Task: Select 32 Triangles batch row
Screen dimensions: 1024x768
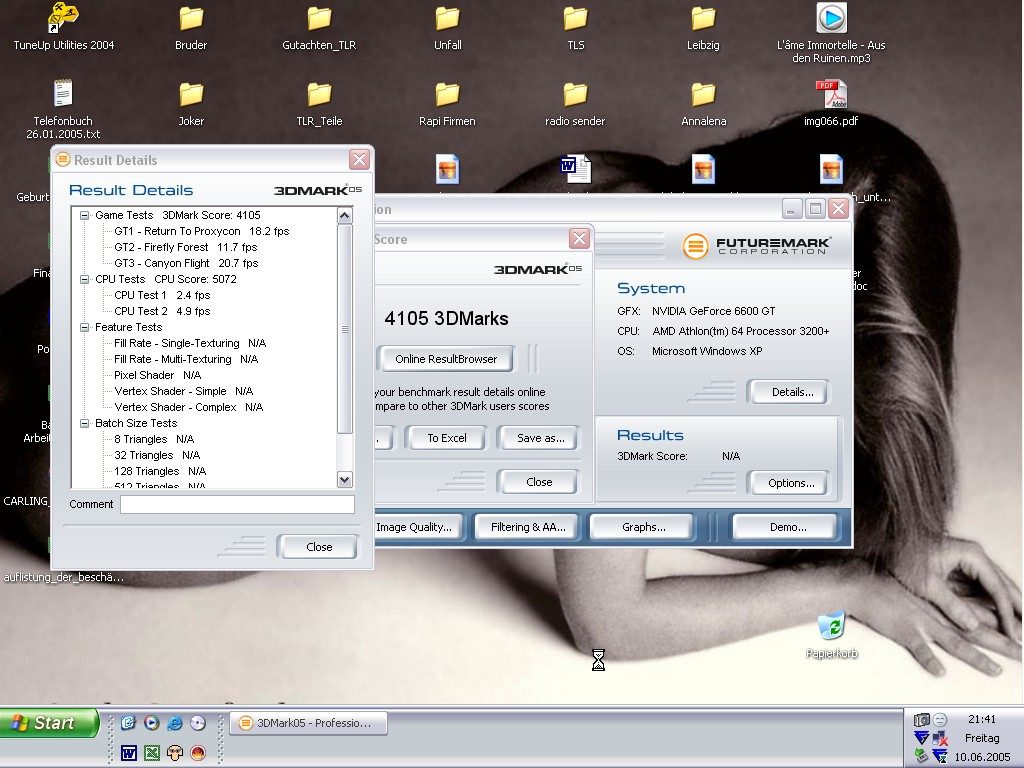Action: point(157,455)
